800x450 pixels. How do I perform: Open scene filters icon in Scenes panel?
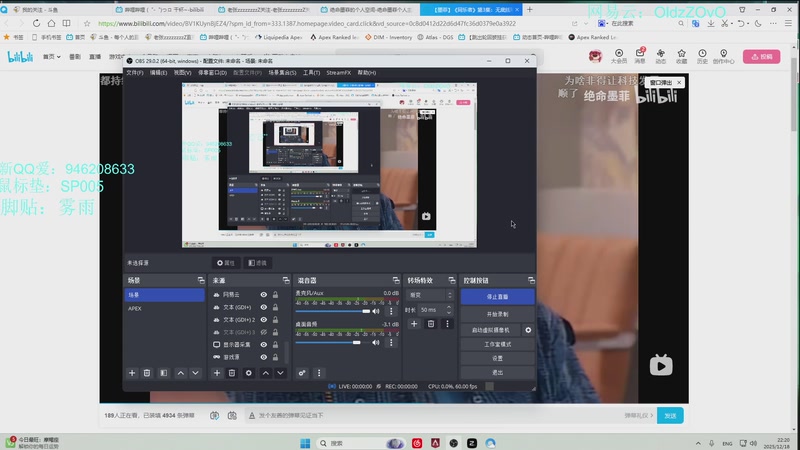pyautogui.click(x=164, y=373)
